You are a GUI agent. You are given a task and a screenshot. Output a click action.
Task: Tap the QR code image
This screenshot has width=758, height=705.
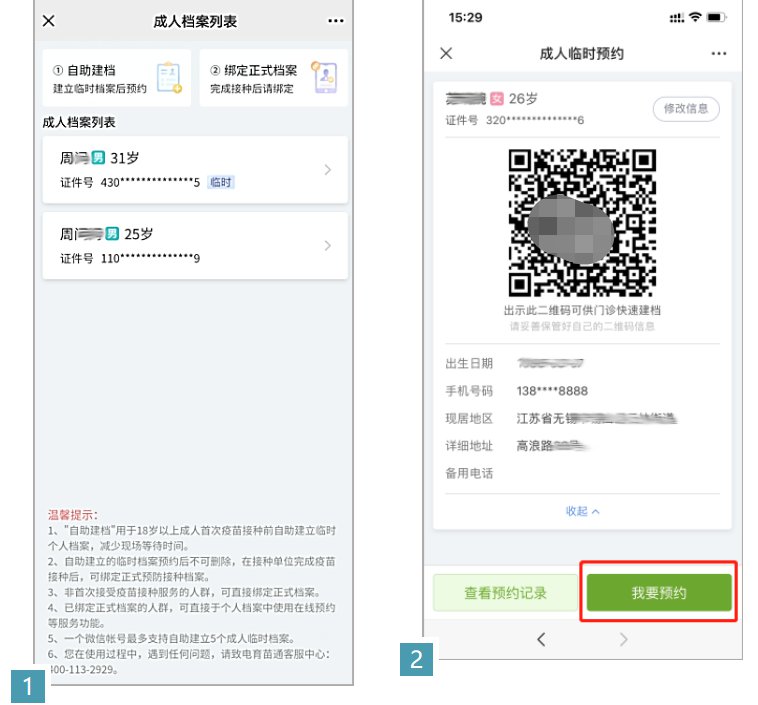tap(582, 223)
